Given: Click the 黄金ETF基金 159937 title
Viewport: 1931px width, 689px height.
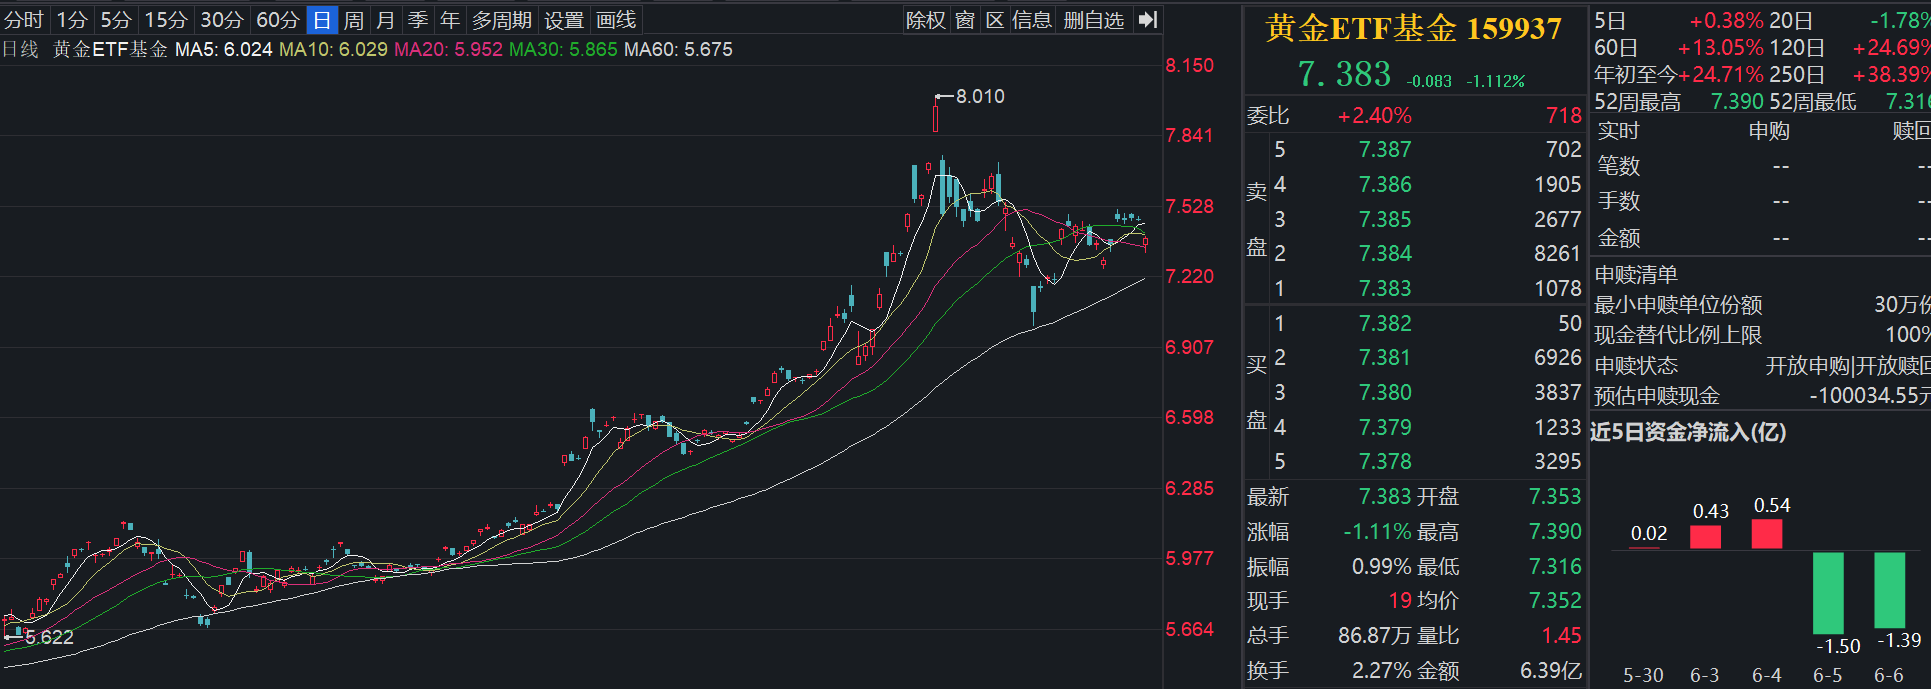Looking at the screenshot, I should 1413,29.
